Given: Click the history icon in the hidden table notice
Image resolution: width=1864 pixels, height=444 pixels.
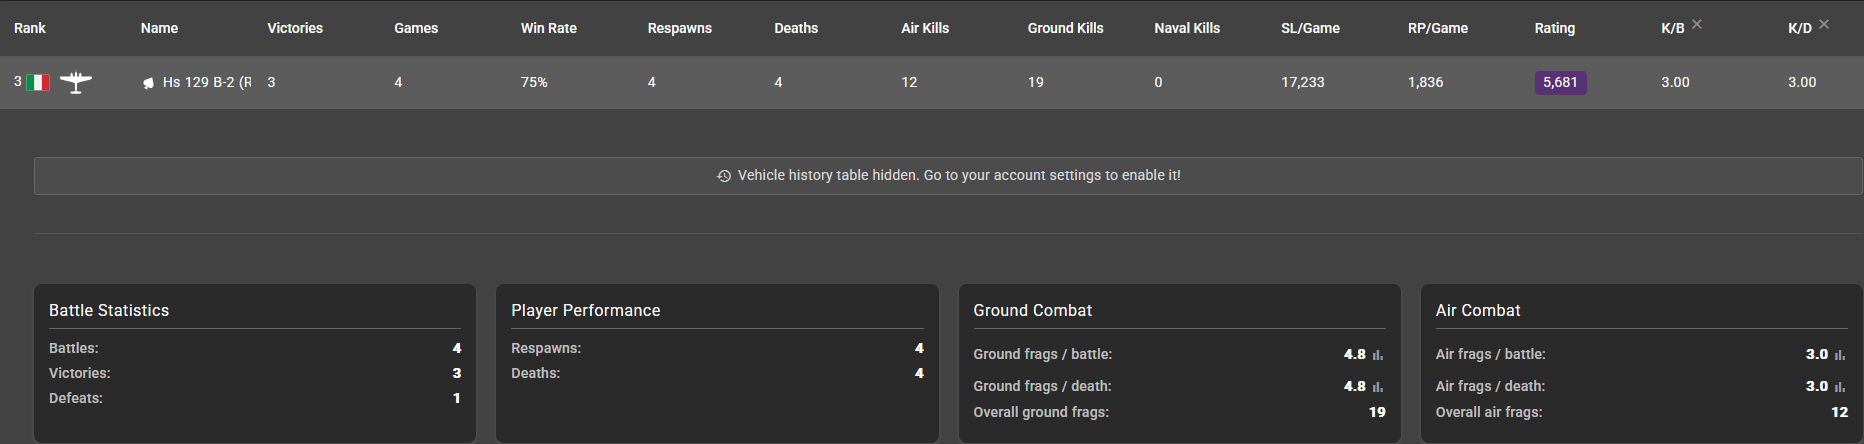Looking at the screenshot, I should [724, 176].
